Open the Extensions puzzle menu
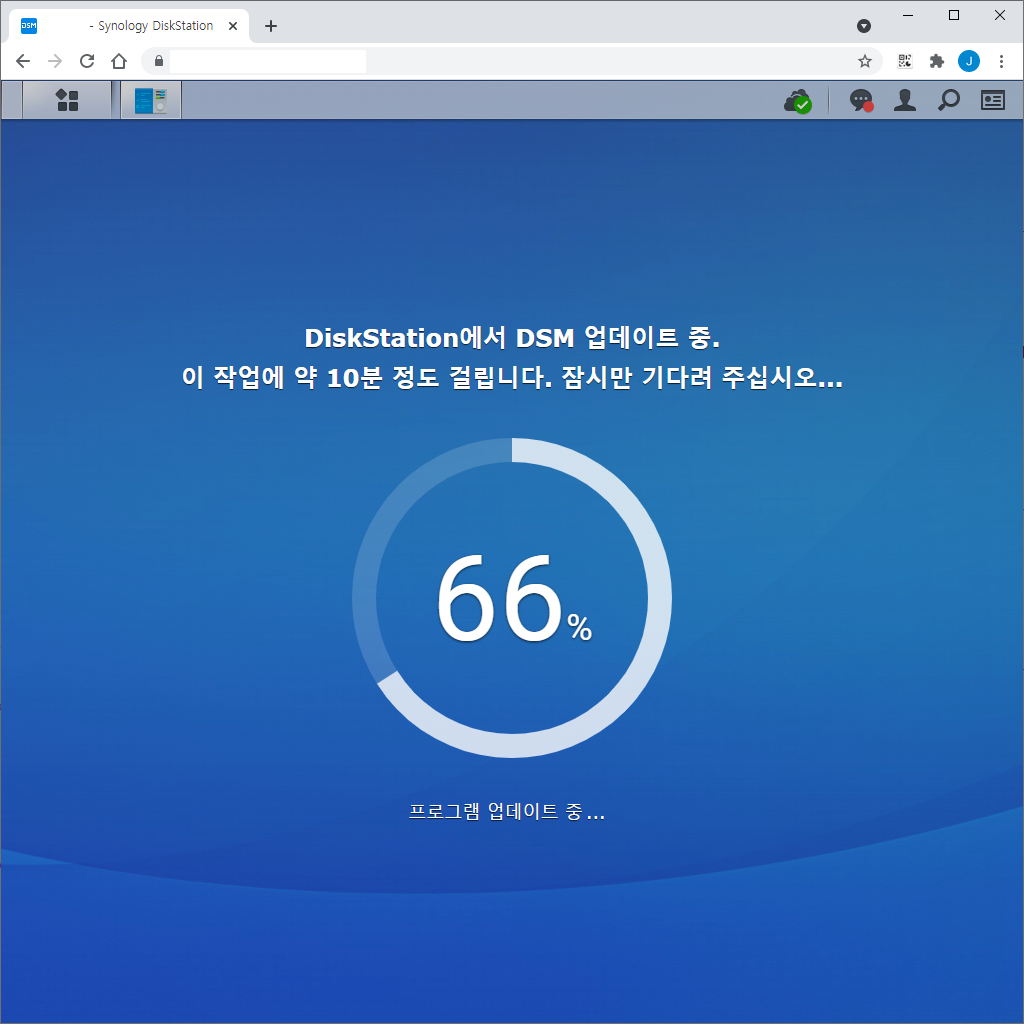Viewport: 1024px width, 1024px height. pyautogui.click(x=937, y=61)
